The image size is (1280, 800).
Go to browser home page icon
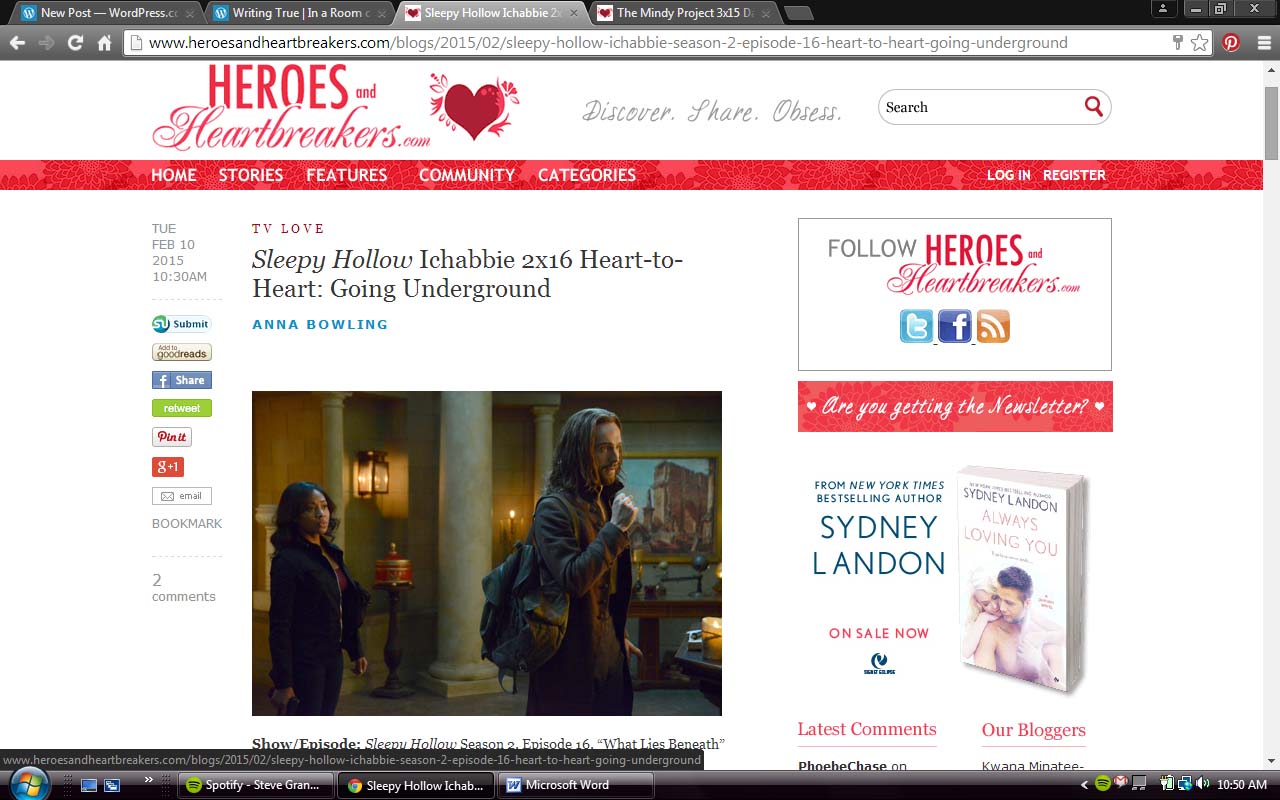tap(104, 43)
